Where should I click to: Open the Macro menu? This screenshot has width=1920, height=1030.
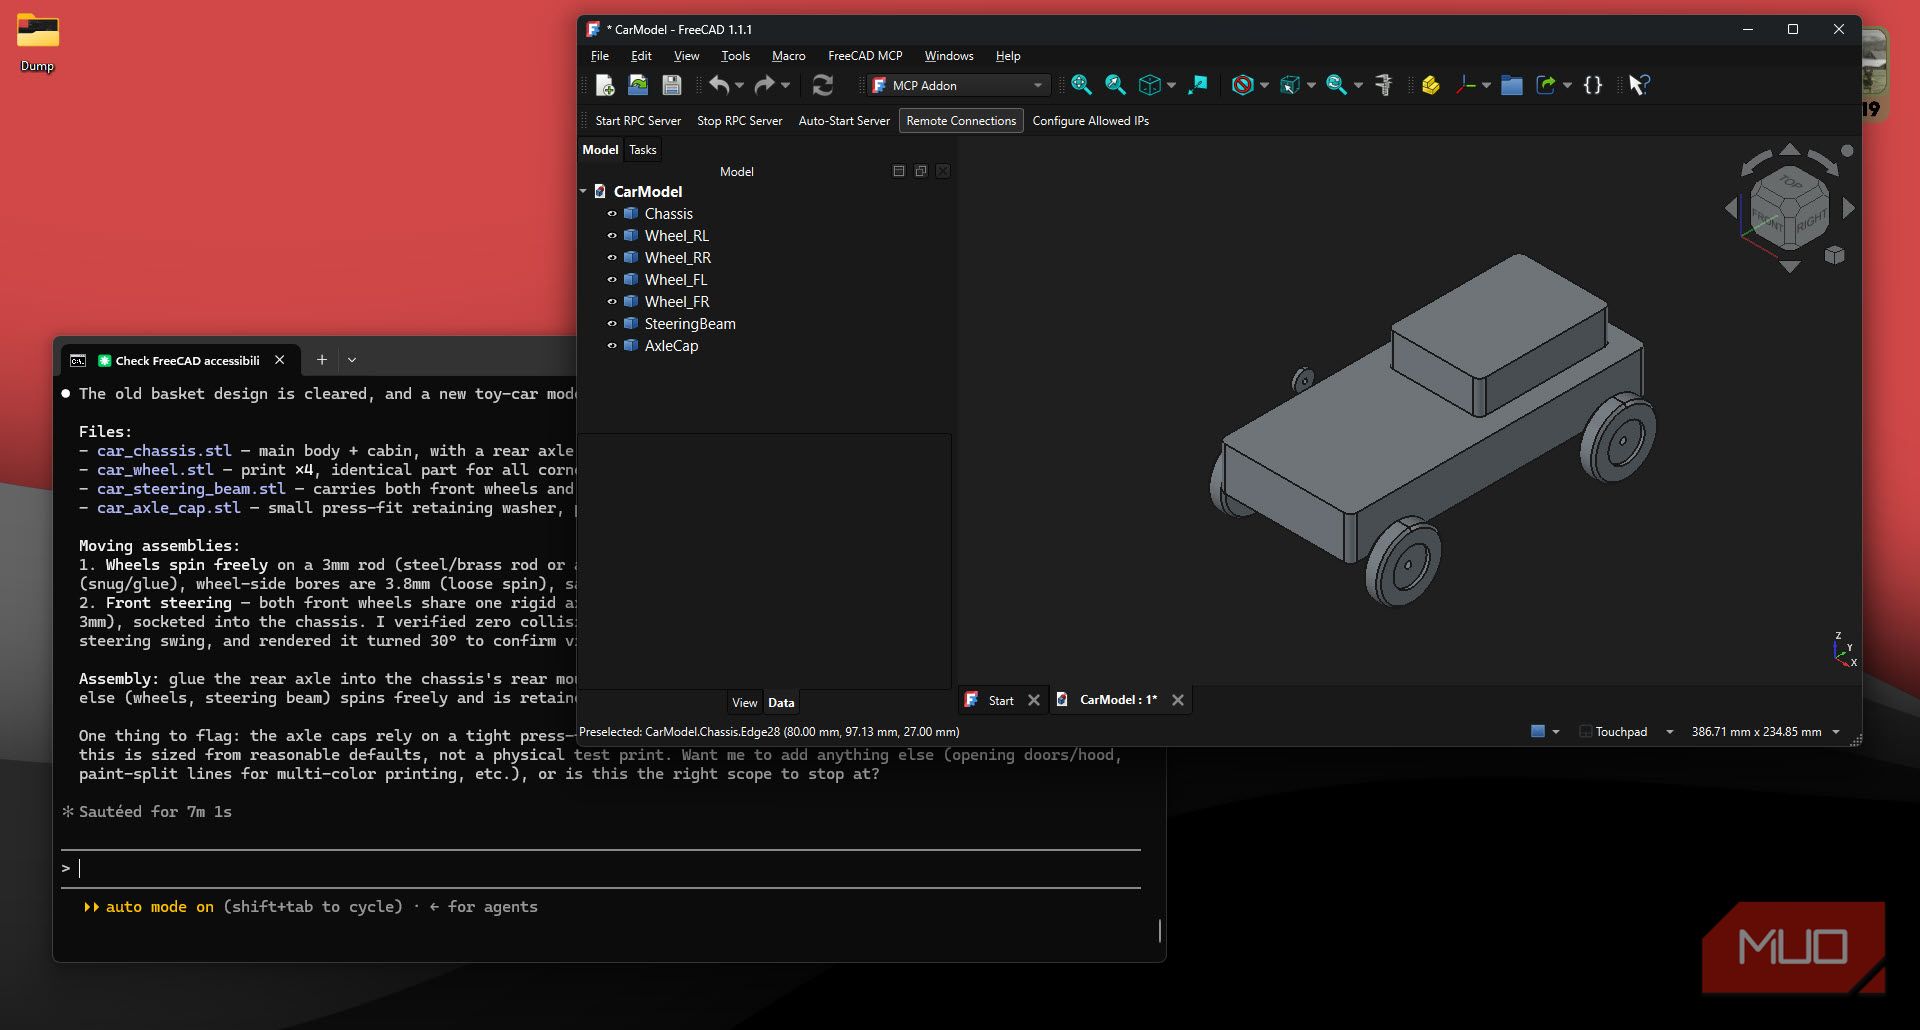(x=789, y=56)
